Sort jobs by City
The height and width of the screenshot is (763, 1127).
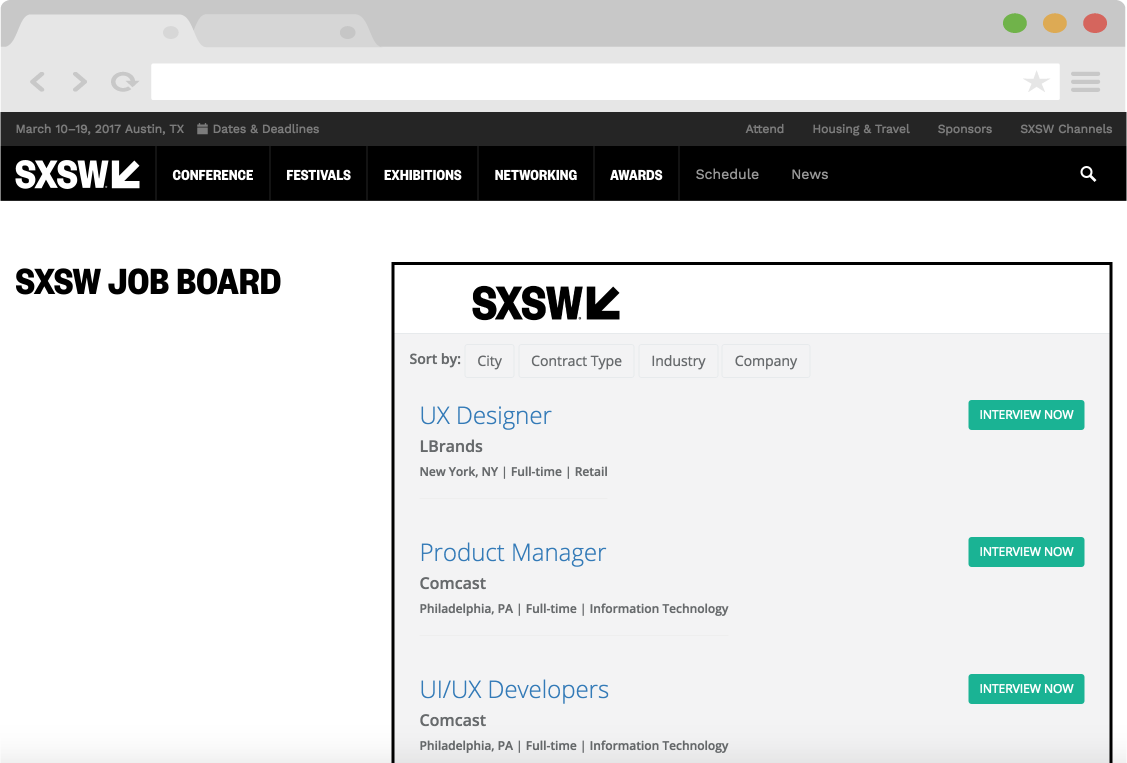(489, 361)
